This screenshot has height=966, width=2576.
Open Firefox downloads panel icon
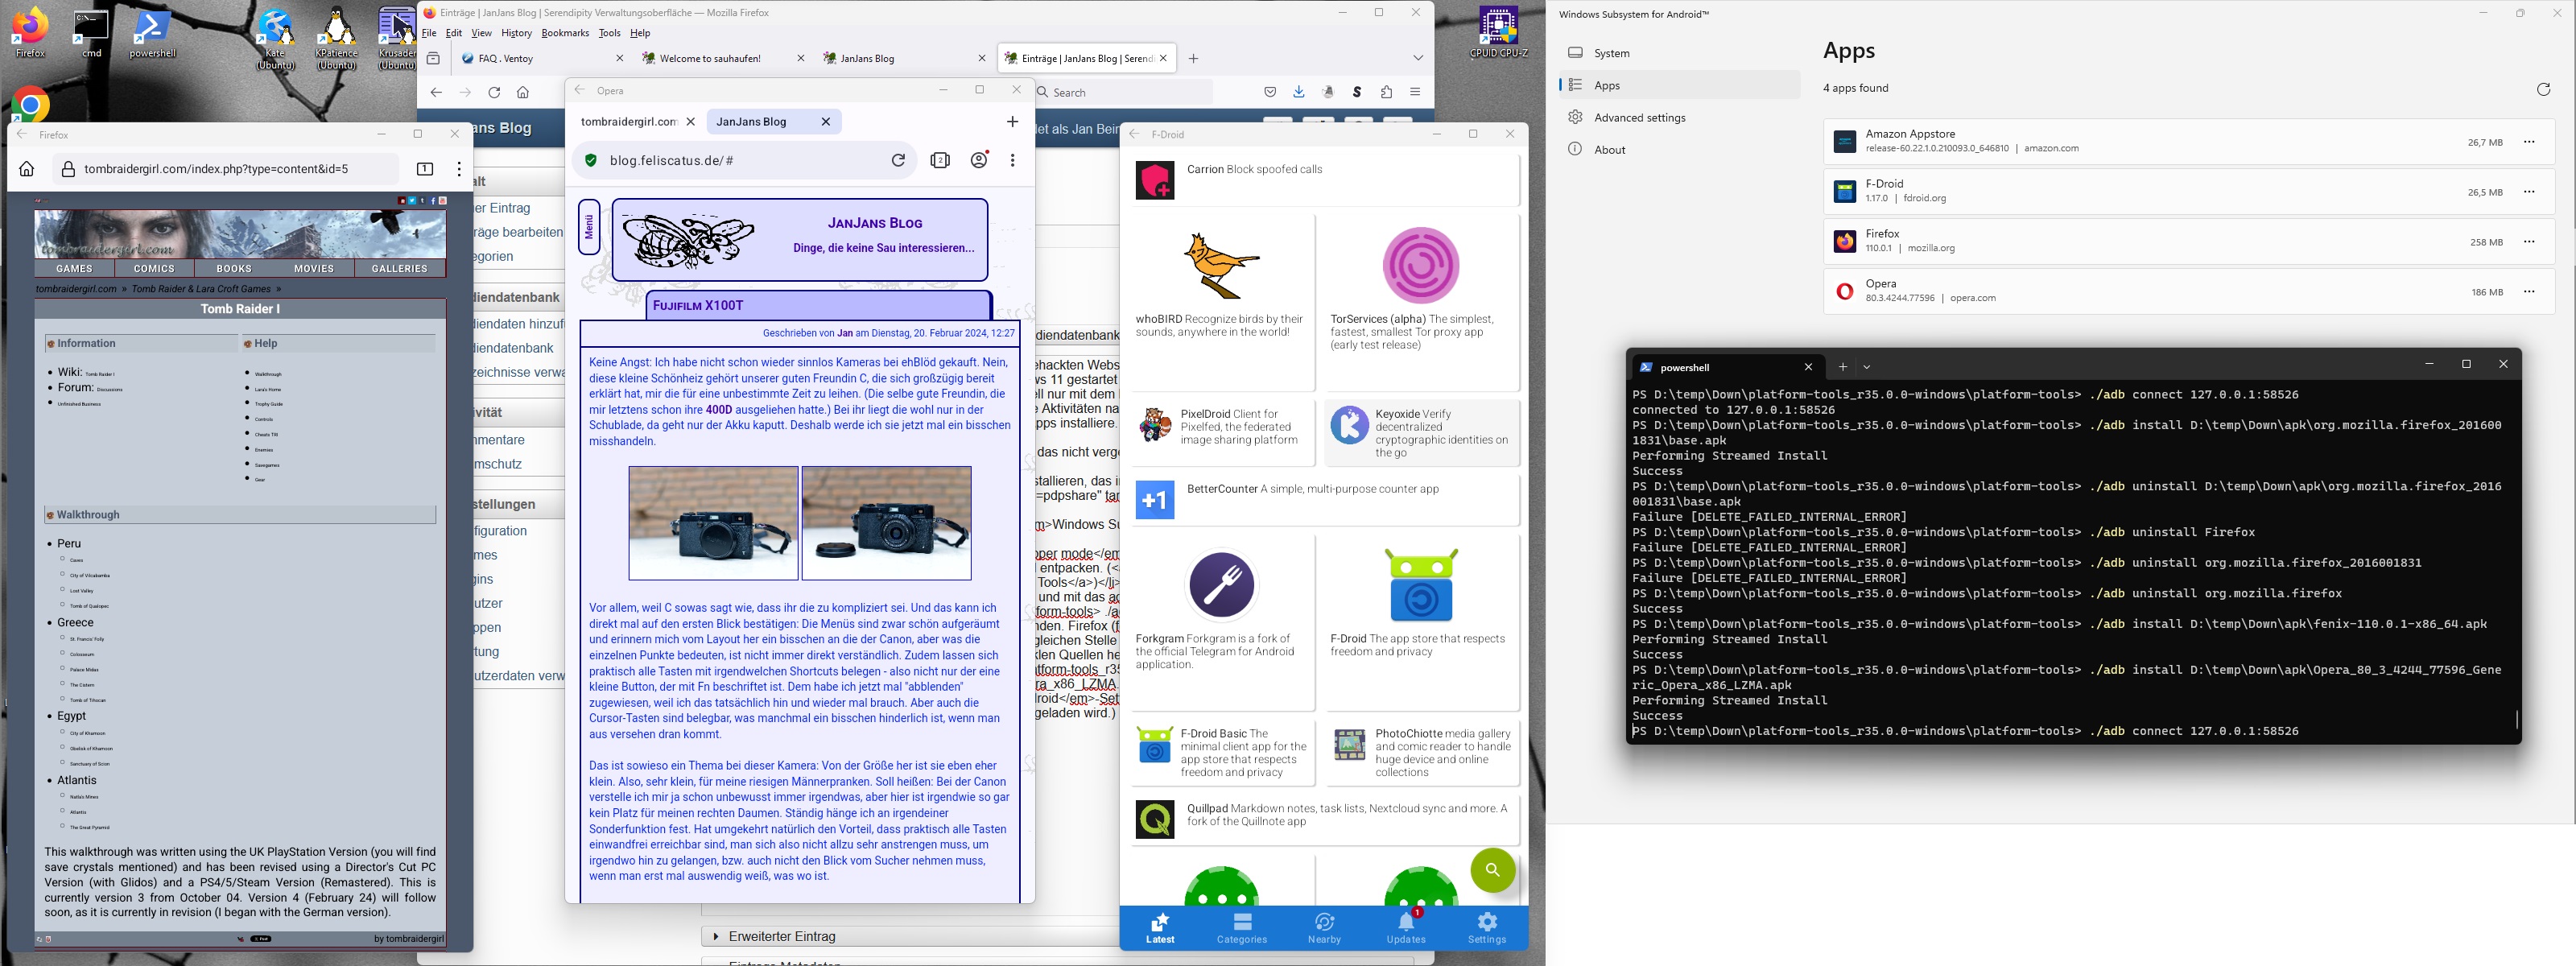click(1299, 92)
